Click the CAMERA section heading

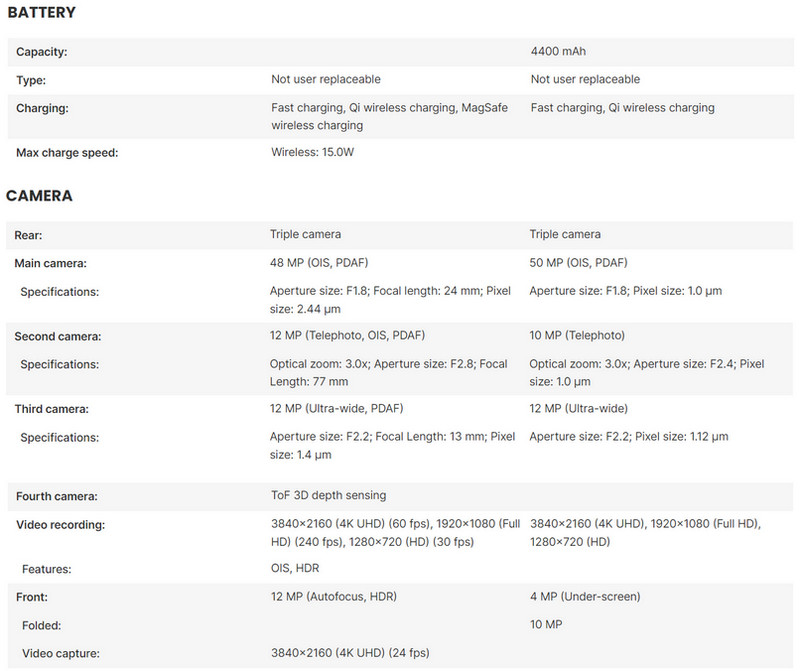click(x=39, y=196)
